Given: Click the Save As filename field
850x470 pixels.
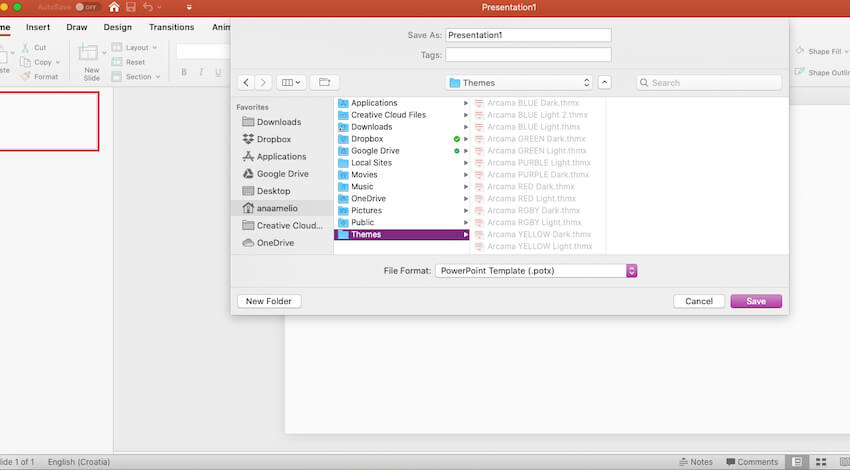Looking at the screenshot, I should coord(528,35).
